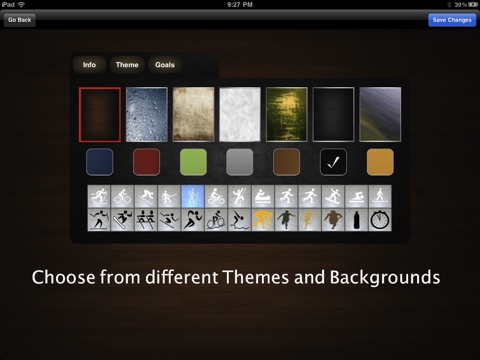Switch to the Theme tab

[x=127, y=65]
